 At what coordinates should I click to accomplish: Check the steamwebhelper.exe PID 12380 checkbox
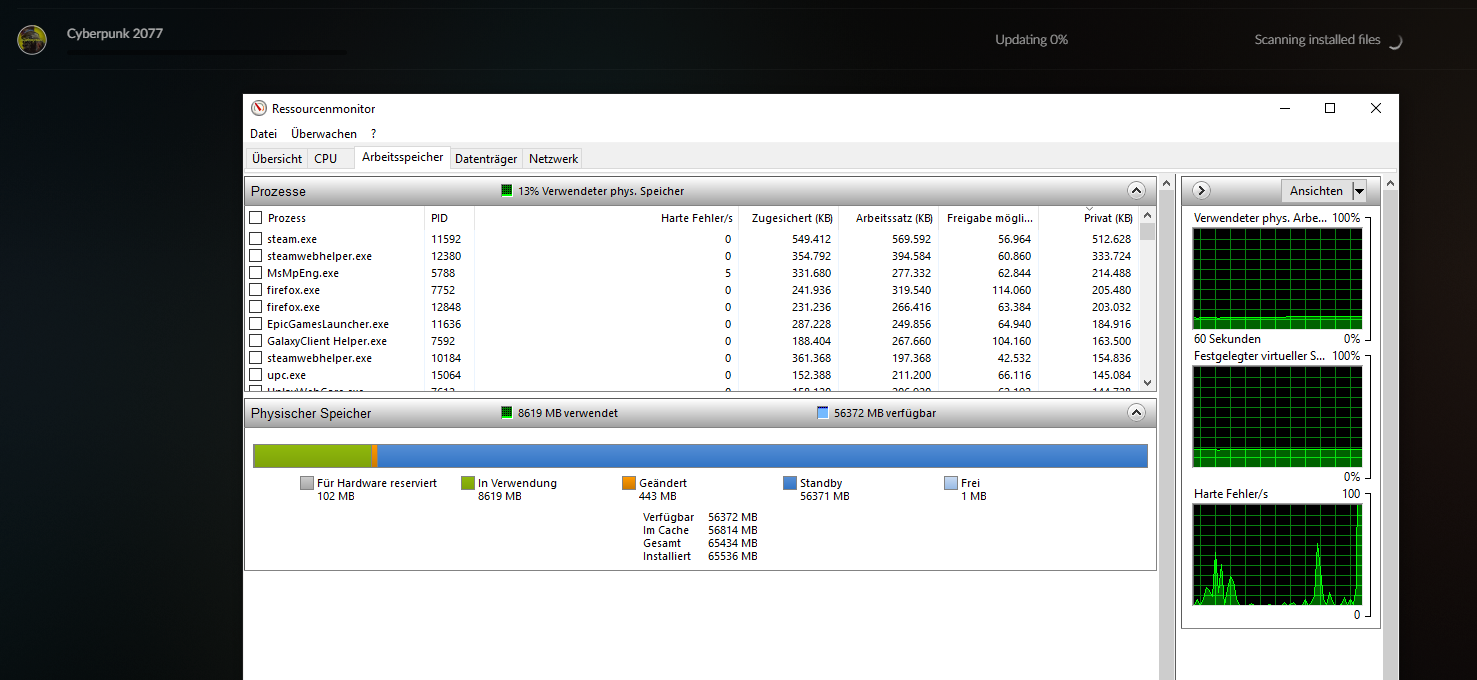pyautogui.click(x=256, y=256)
